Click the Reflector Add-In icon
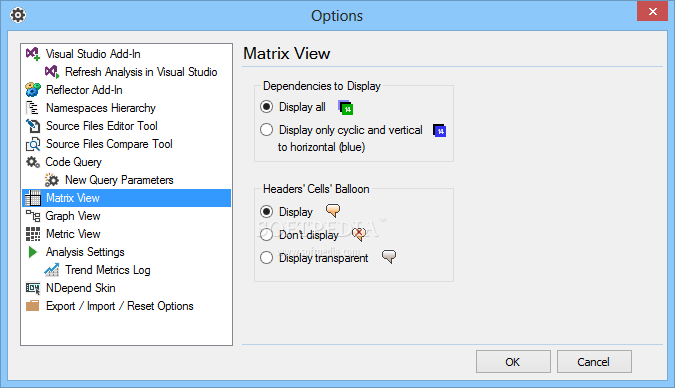675x388 pixels. click(x=33, y=90)
